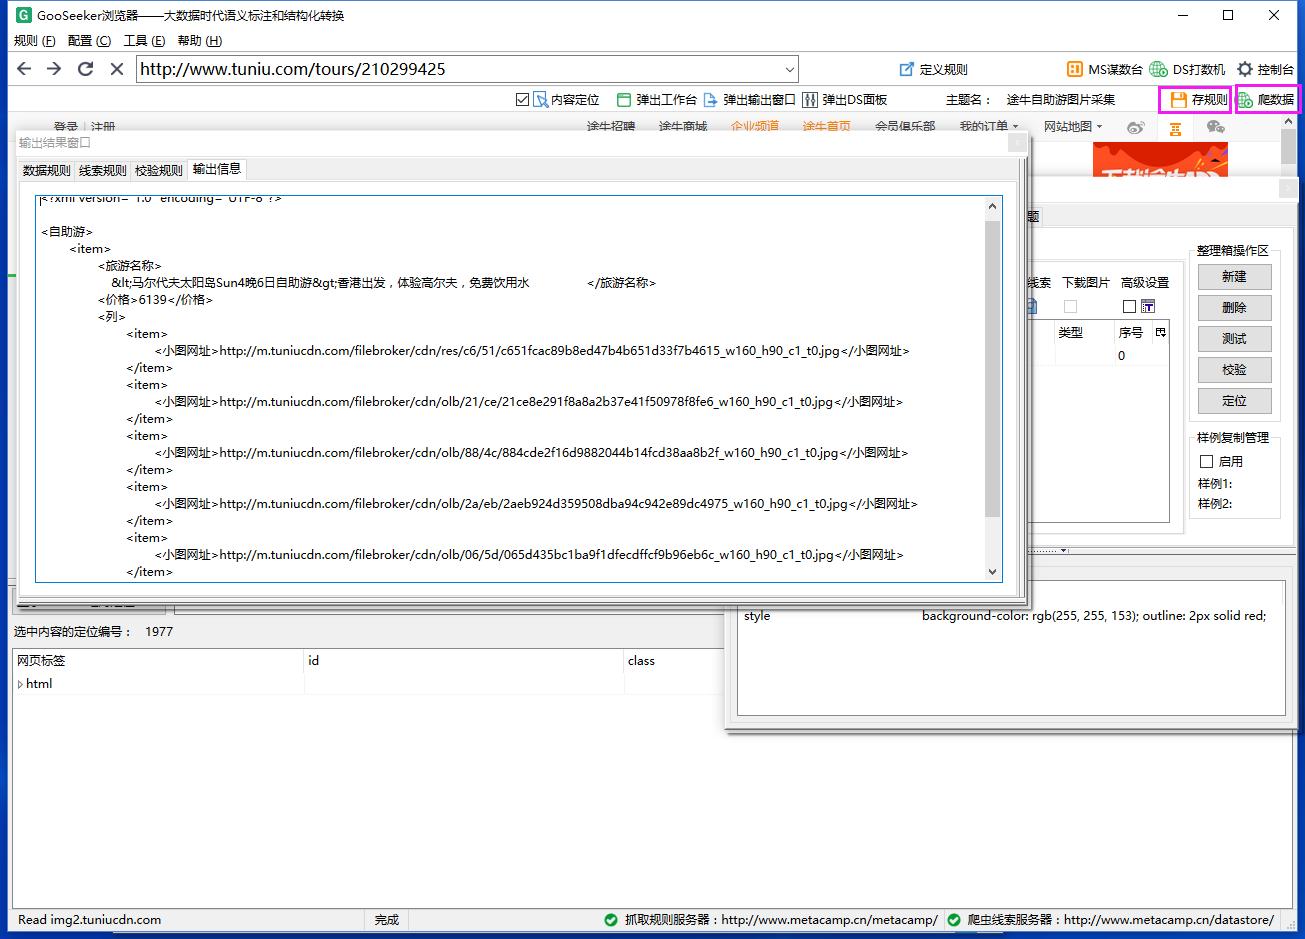Click the browser Back arrow

24,69
